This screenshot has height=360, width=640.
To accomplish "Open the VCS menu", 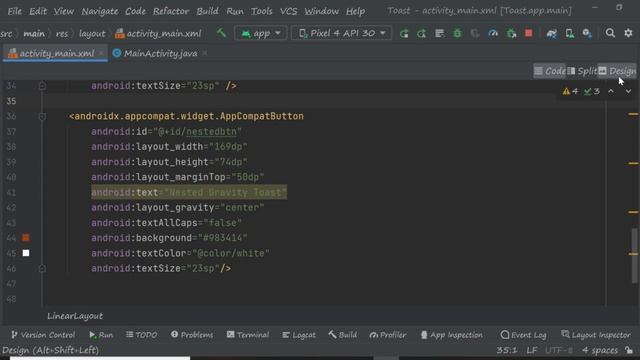I will [x=289, y=11].
